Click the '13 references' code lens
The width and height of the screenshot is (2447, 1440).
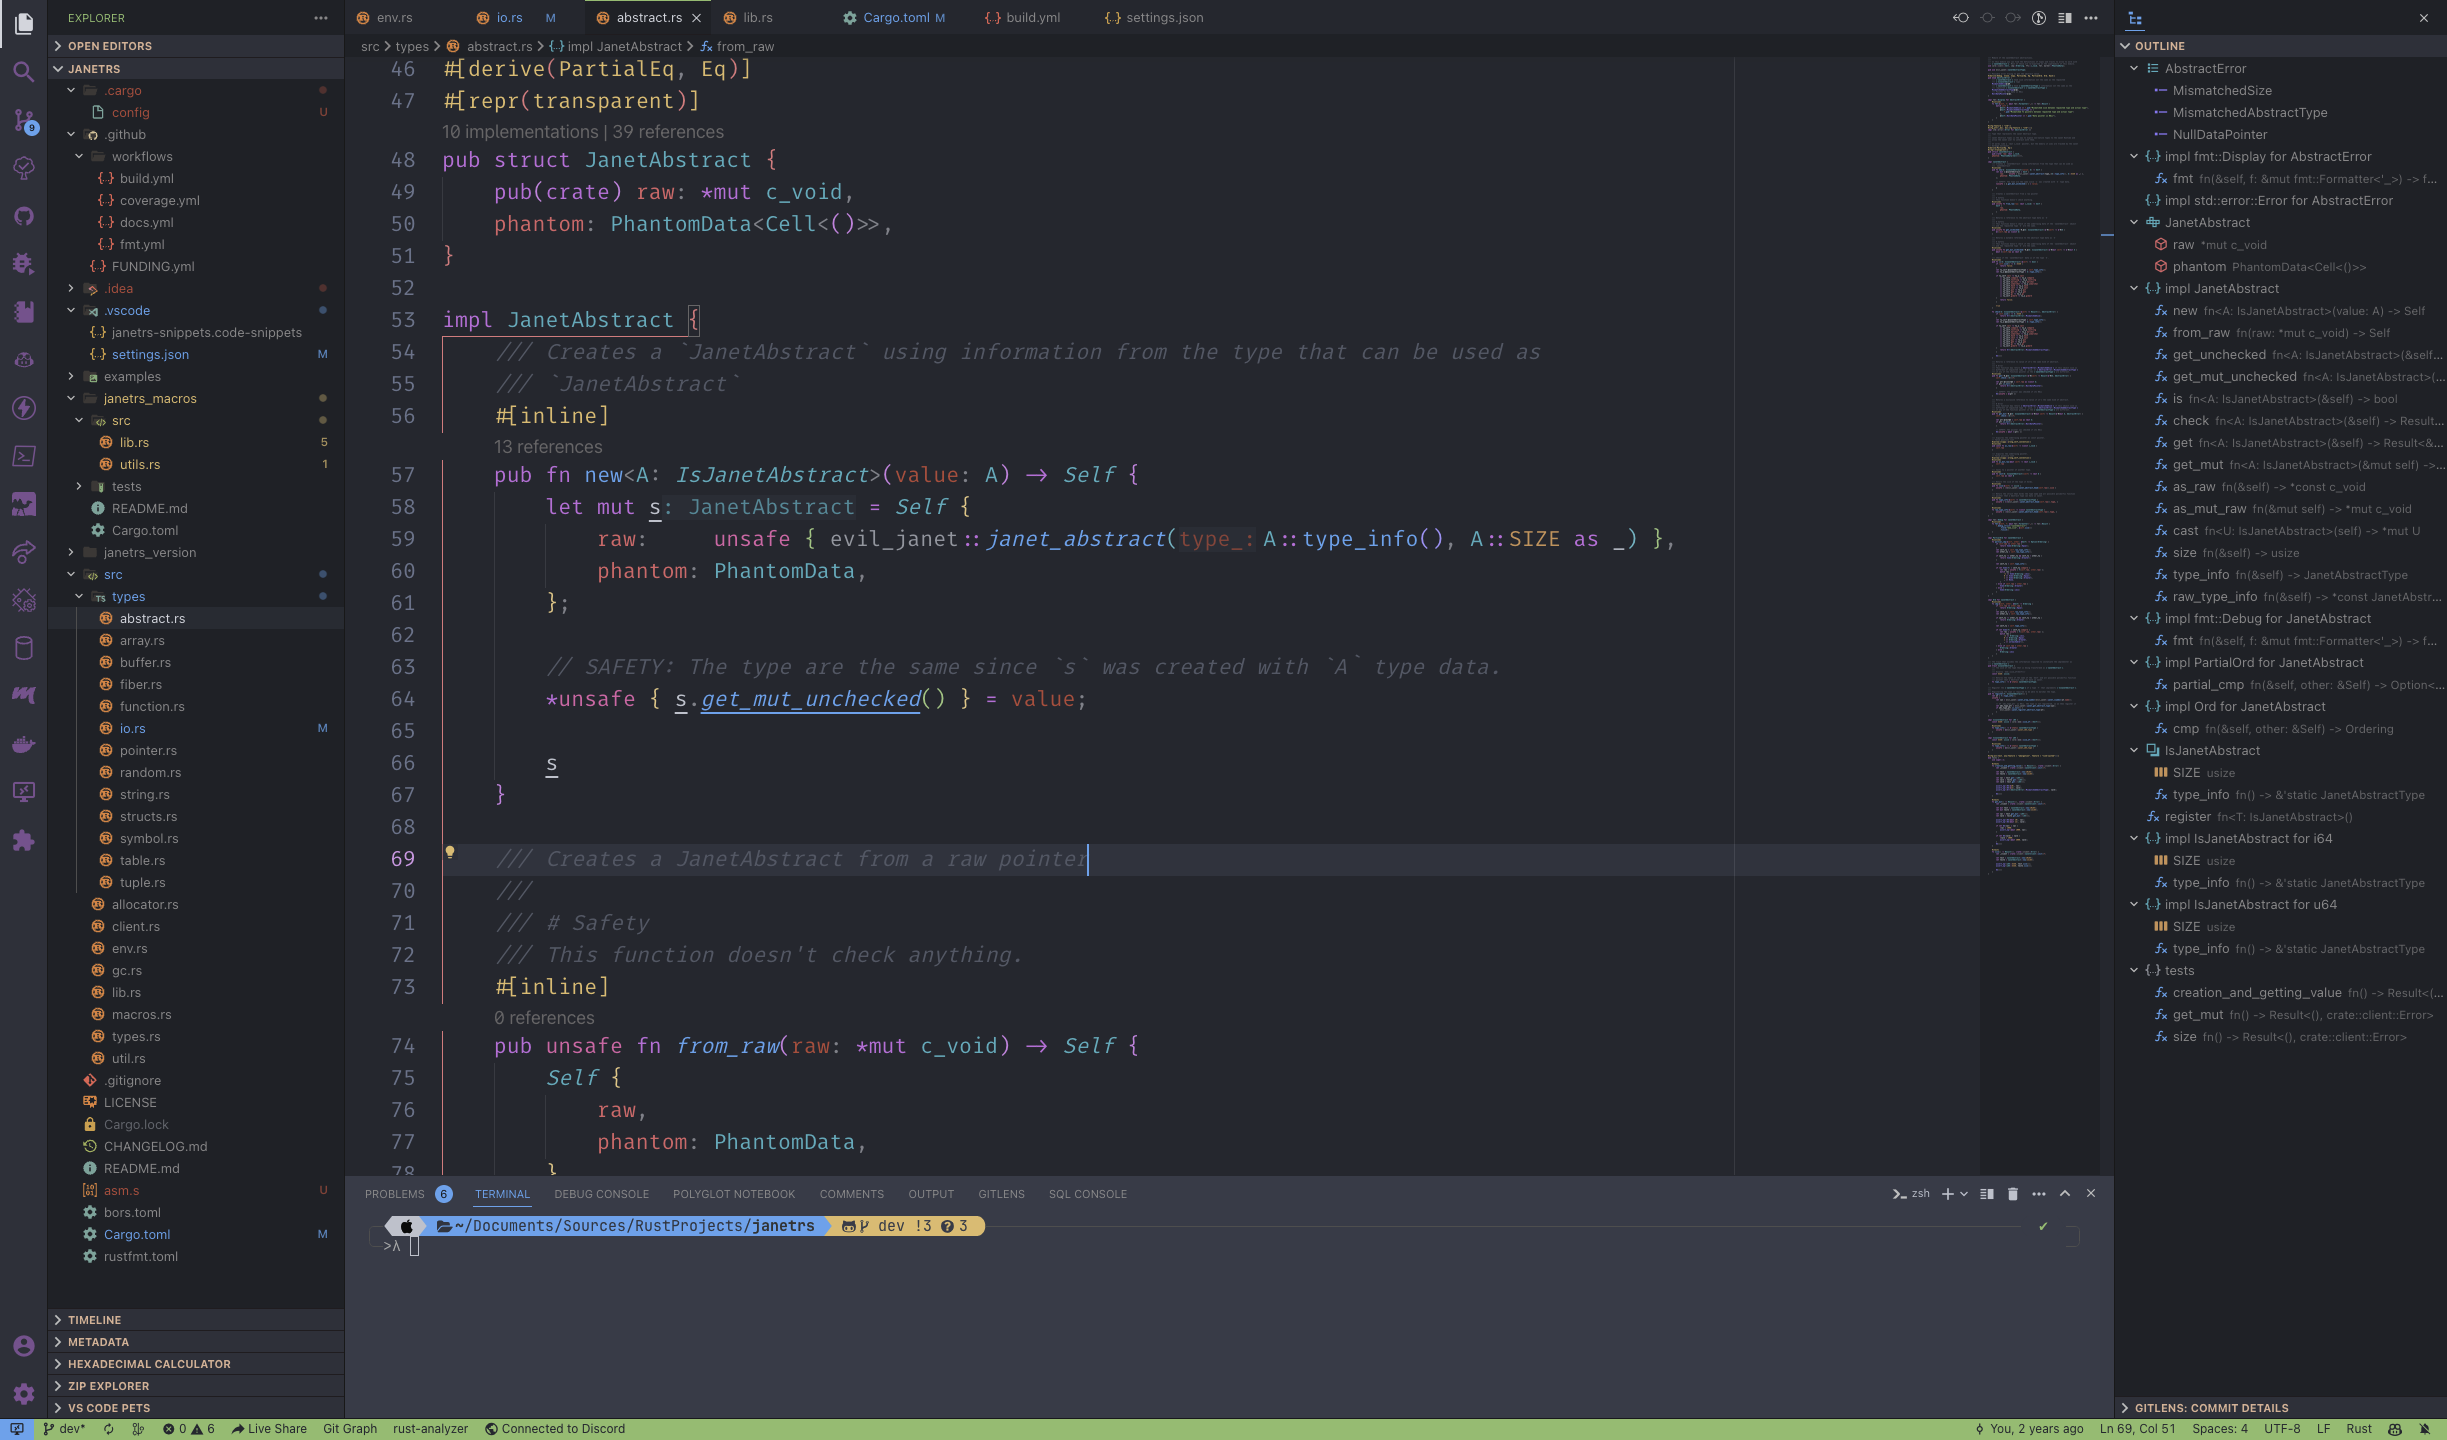548,447
